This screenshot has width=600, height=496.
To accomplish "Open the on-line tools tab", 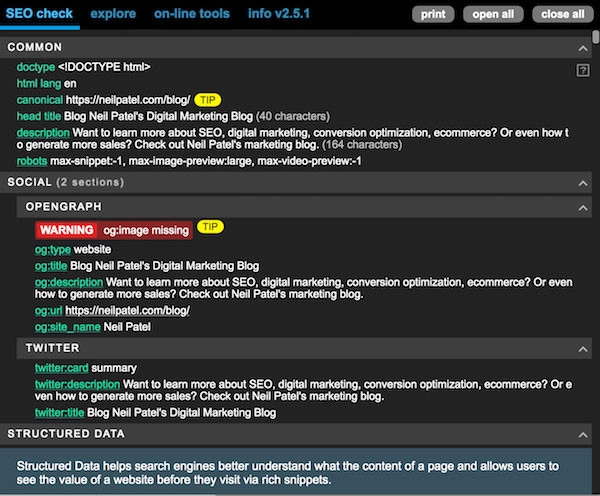I will click(191, 14).
